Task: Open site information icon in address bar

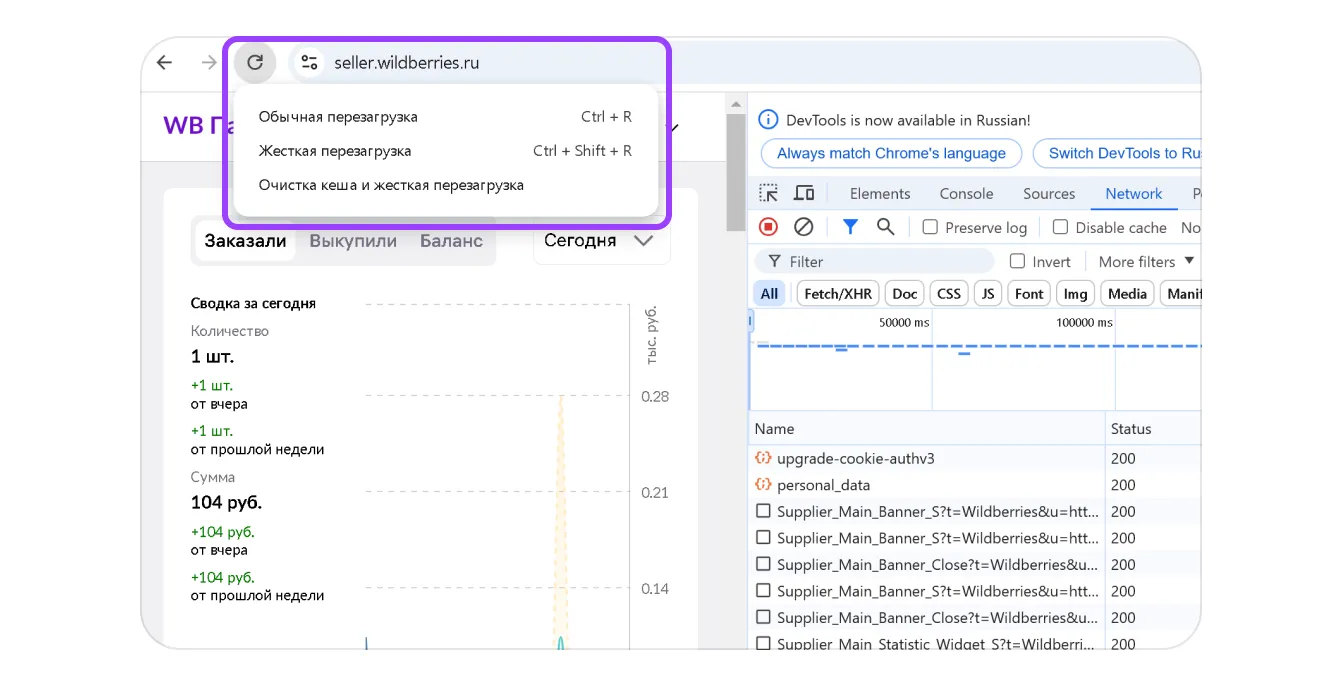Action: [309, 63]
